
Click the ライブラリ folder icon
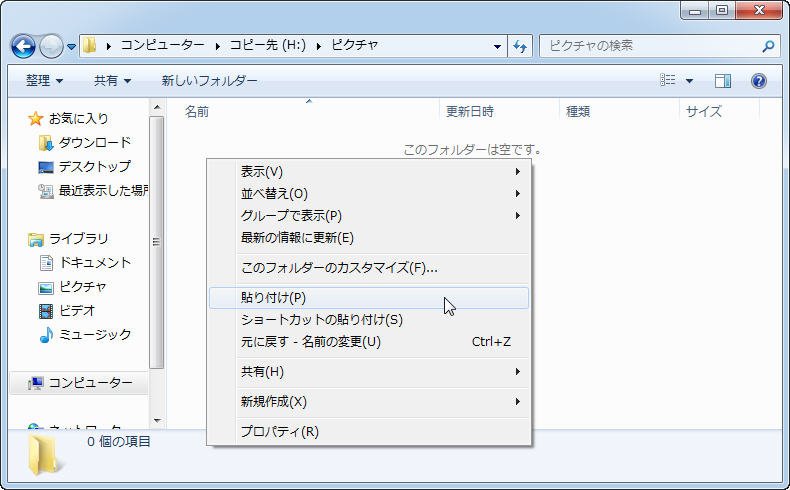click(36, 240)
